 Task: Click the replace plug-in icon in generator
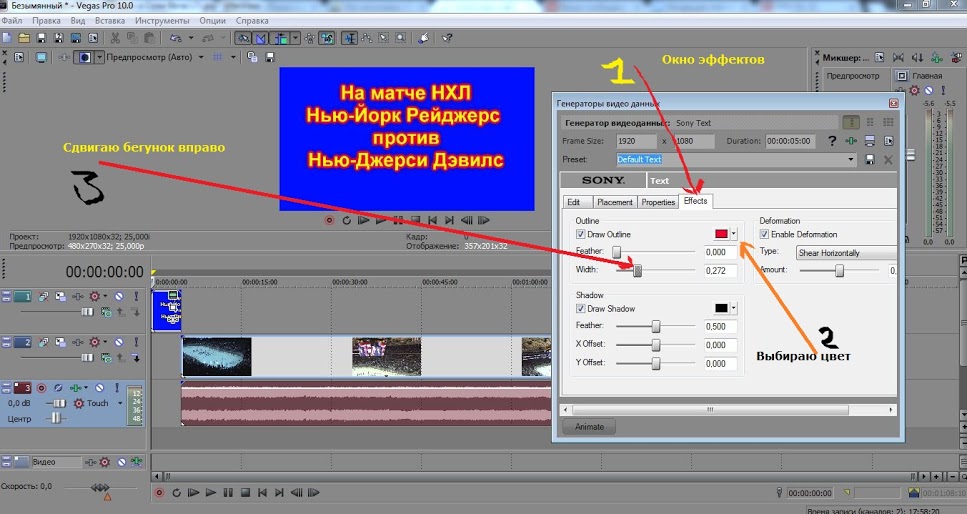tap(851, 141)
